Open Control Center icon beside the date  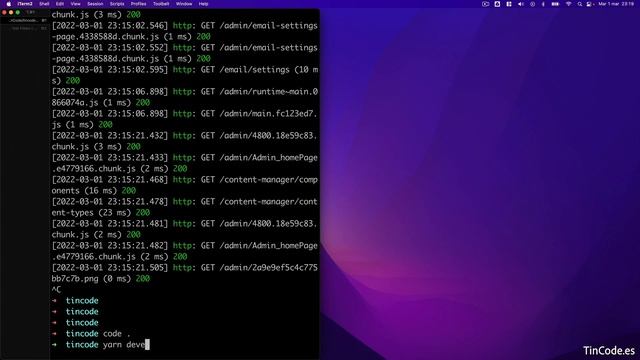589,4
